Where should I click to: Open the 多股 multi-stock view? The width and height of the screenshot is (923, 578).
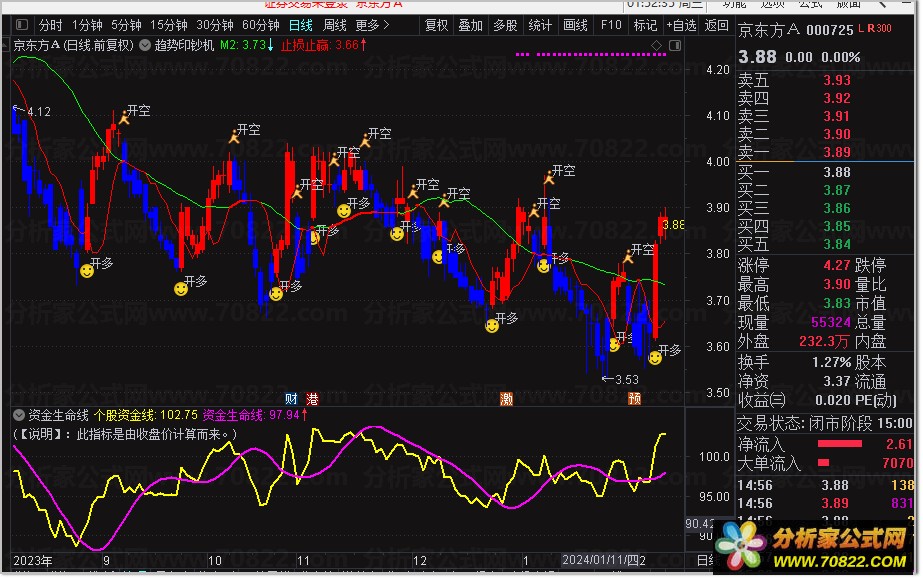[505, 25]
